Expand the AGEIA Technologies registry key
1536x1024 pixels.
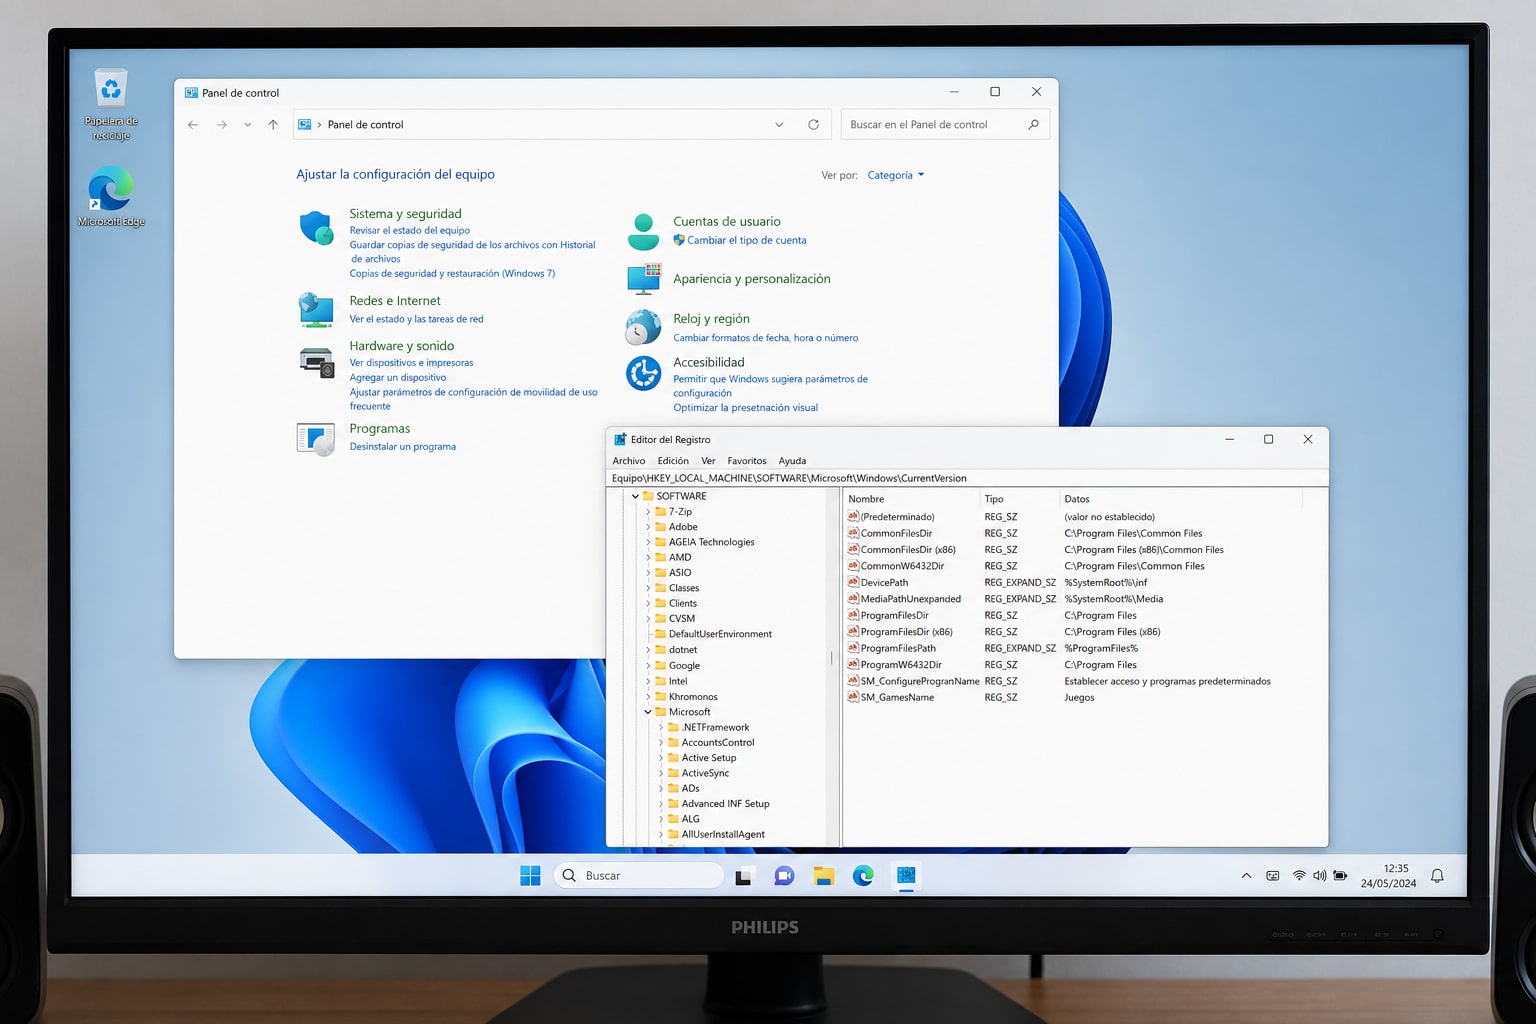coord(648,542)
